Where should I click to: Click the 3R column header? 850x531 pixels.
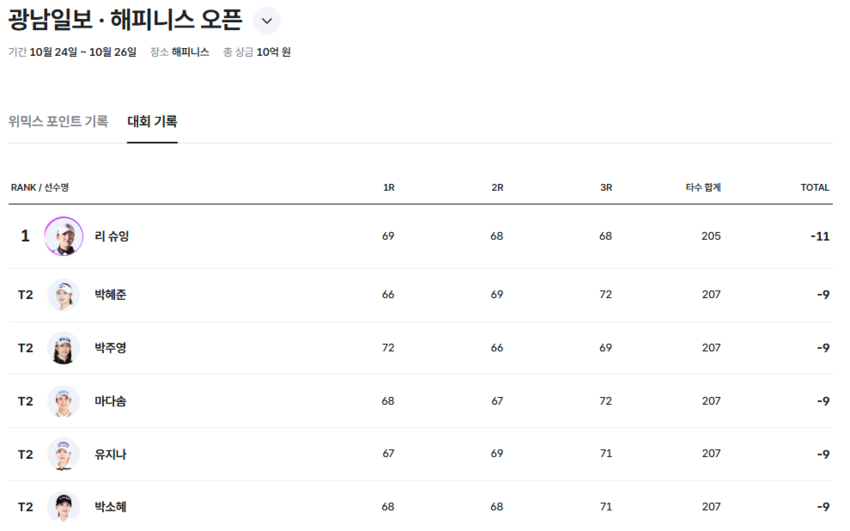606,187
